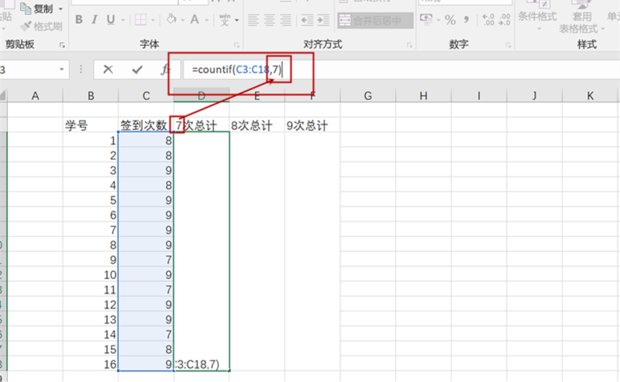Open the phonetic guide dropdown arrow
The height and width of the screenshot is (382, 620).
[x=236, y=20]
